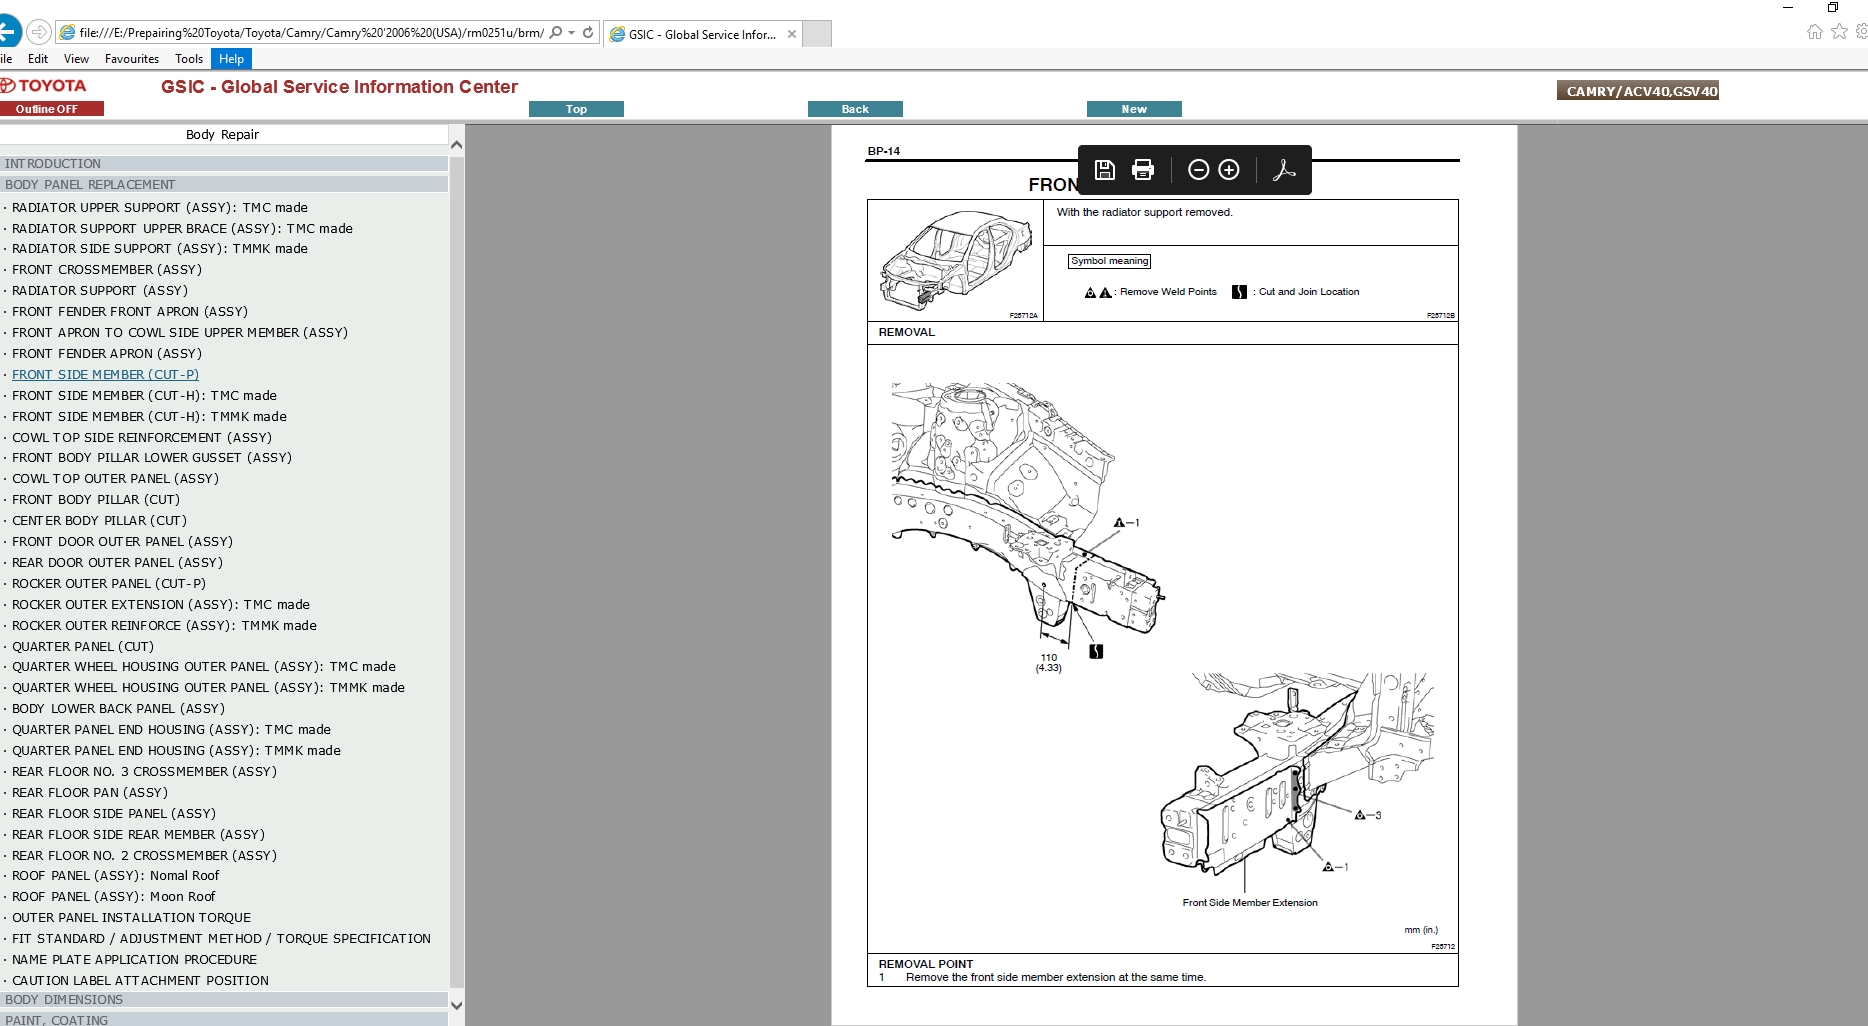Click the Top navigation button
Screen dimensions: 1868x1026
point(576,109)
